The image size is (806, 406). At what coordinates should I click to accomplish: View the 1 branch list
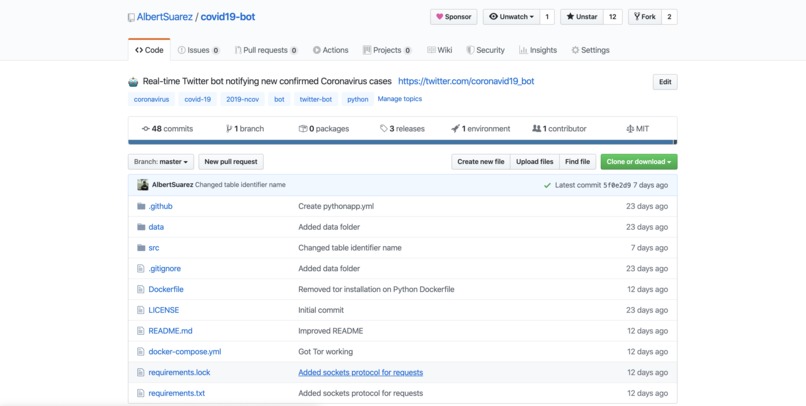point(245,128)
